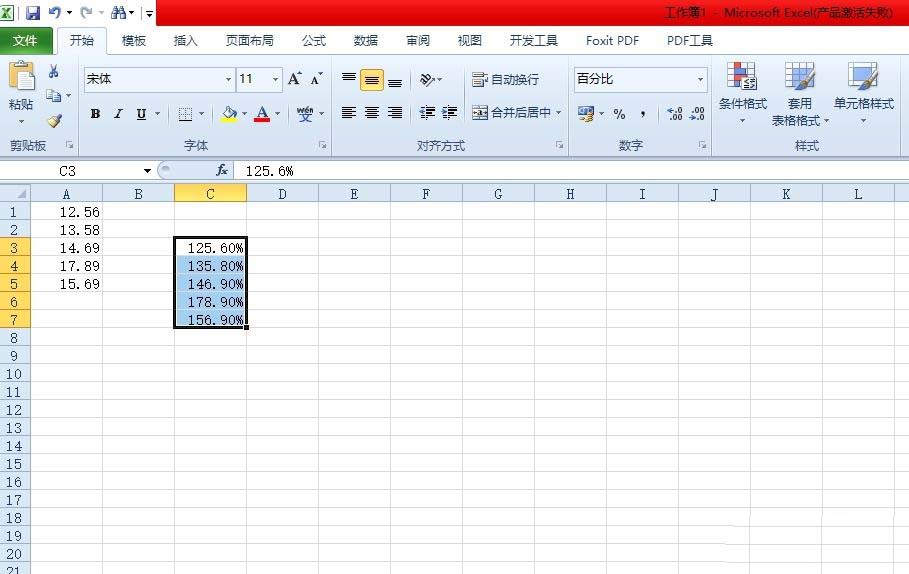Open the font size 11 dropdown
This screenshot has width=909, height=574.
[275, 79]
